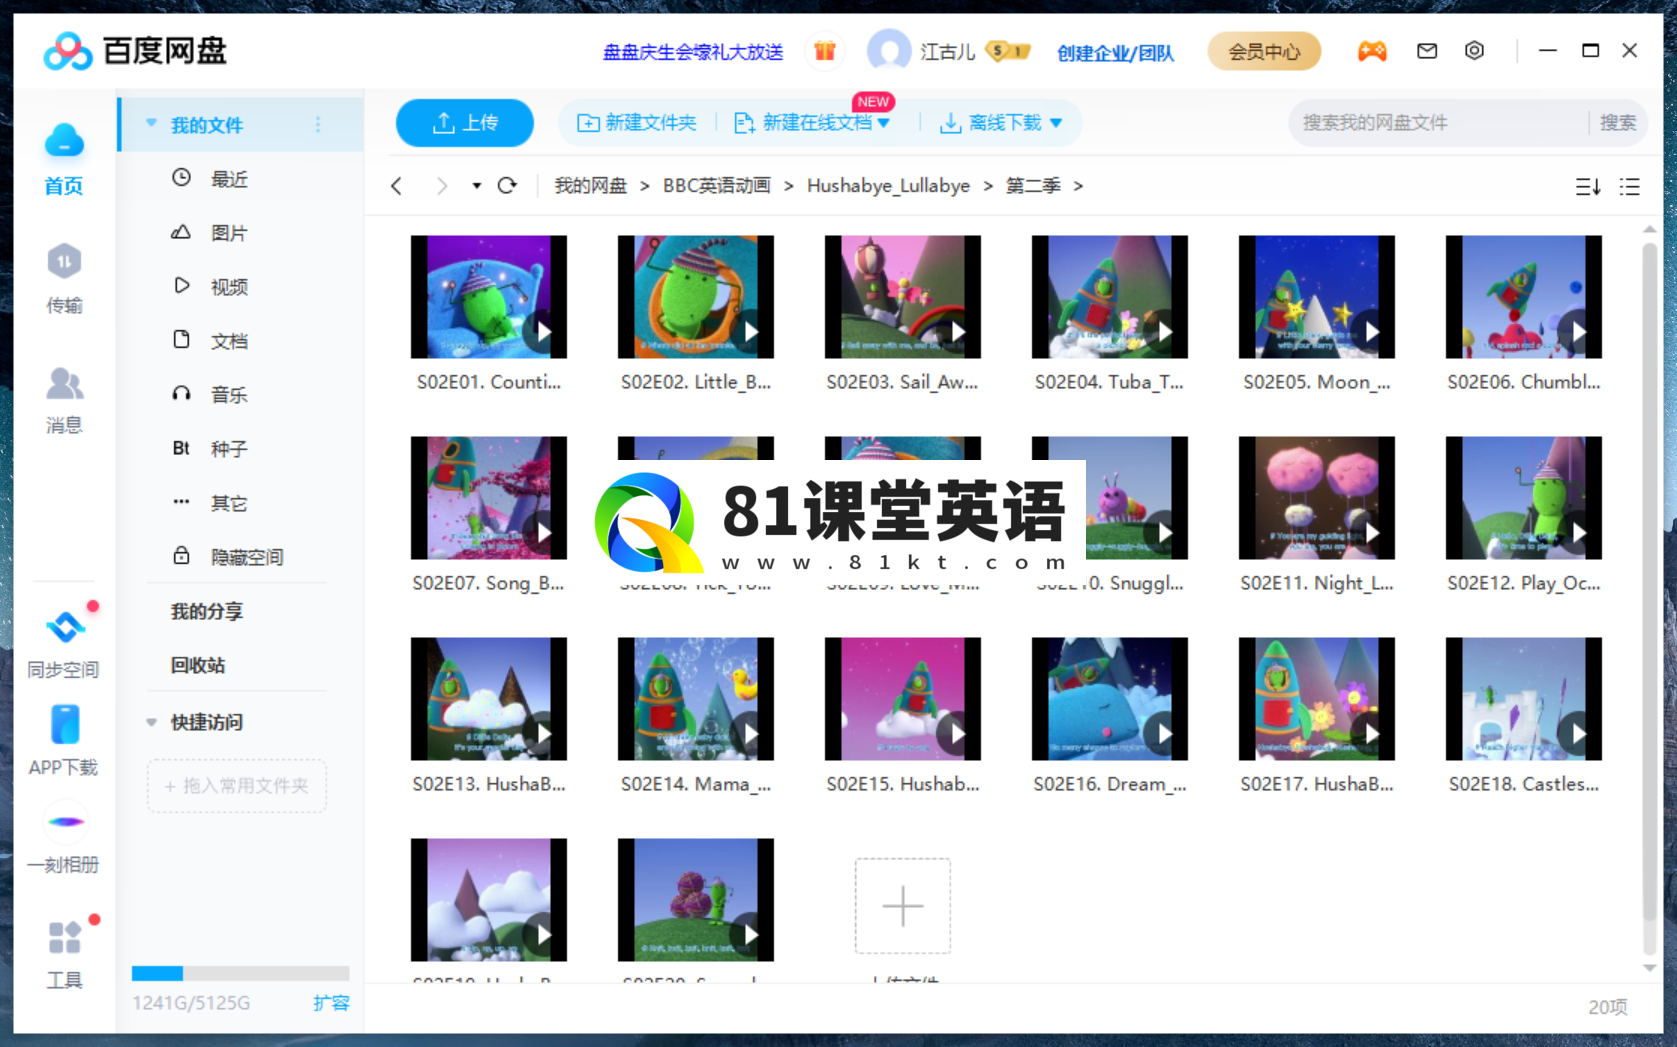This screenshot has width=1677, height=1047.
Task: Expand the breadcrumb arrow after 第二季
Action: click(1078, 186)
